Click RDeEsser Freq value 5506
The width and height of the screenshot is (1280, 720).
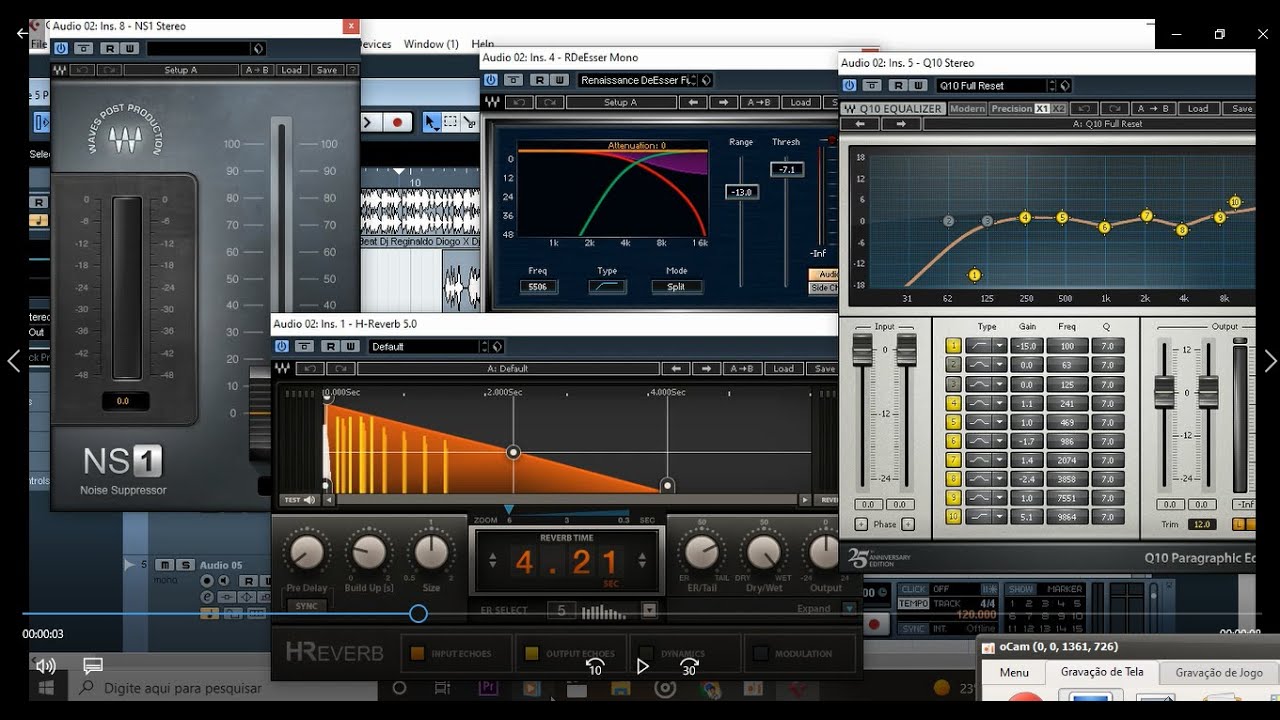click(538, 287)
